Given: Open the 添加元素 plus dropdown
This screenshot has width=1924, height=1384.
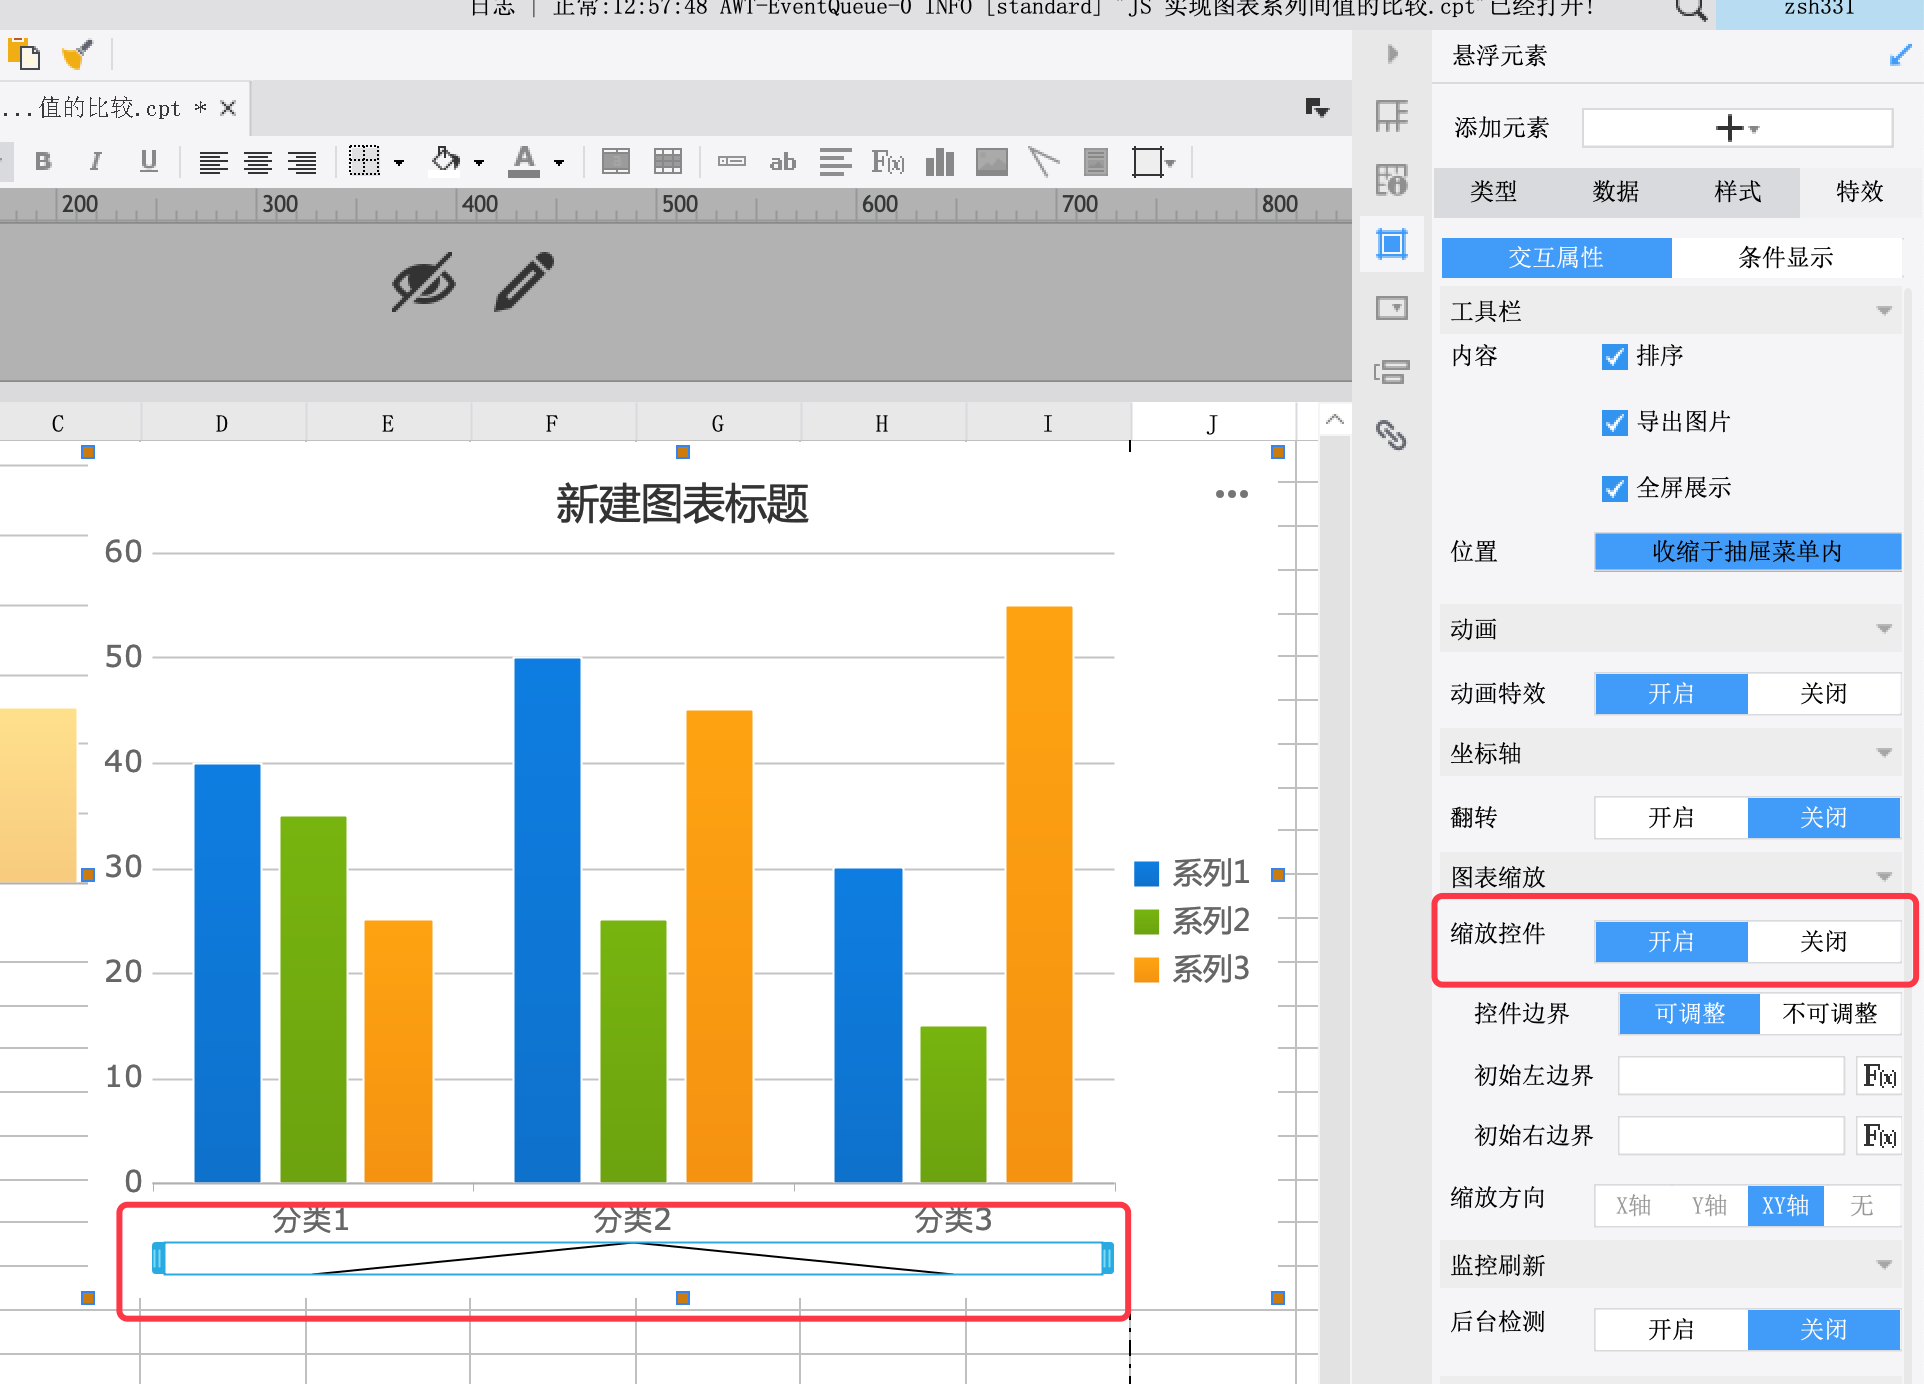Looking at the screenshot, I should pos(1737,128).
